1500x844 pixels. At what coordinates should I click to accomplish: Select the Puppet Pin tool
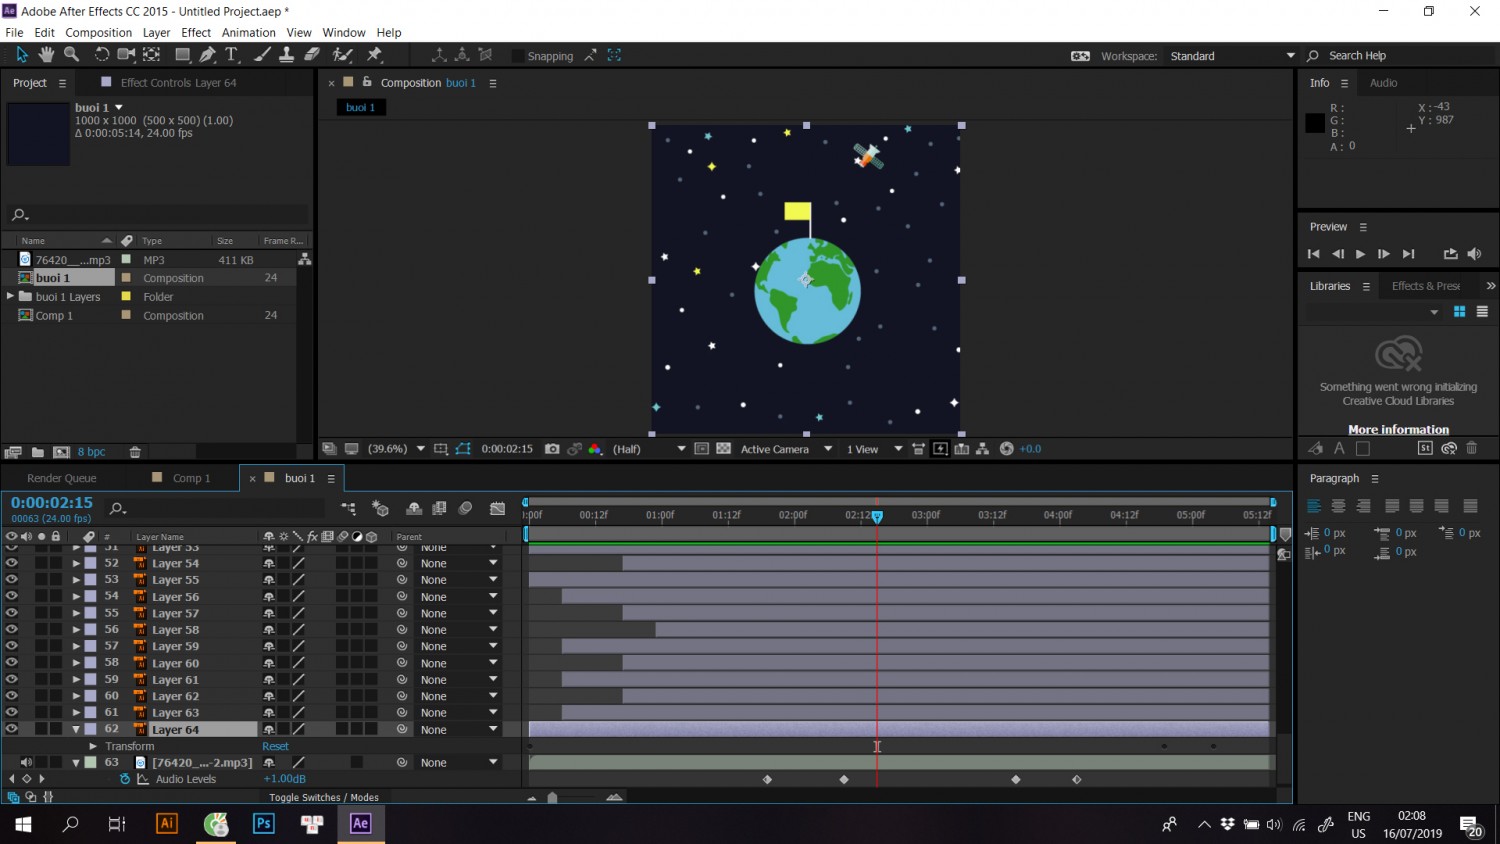tap(375, 55)
